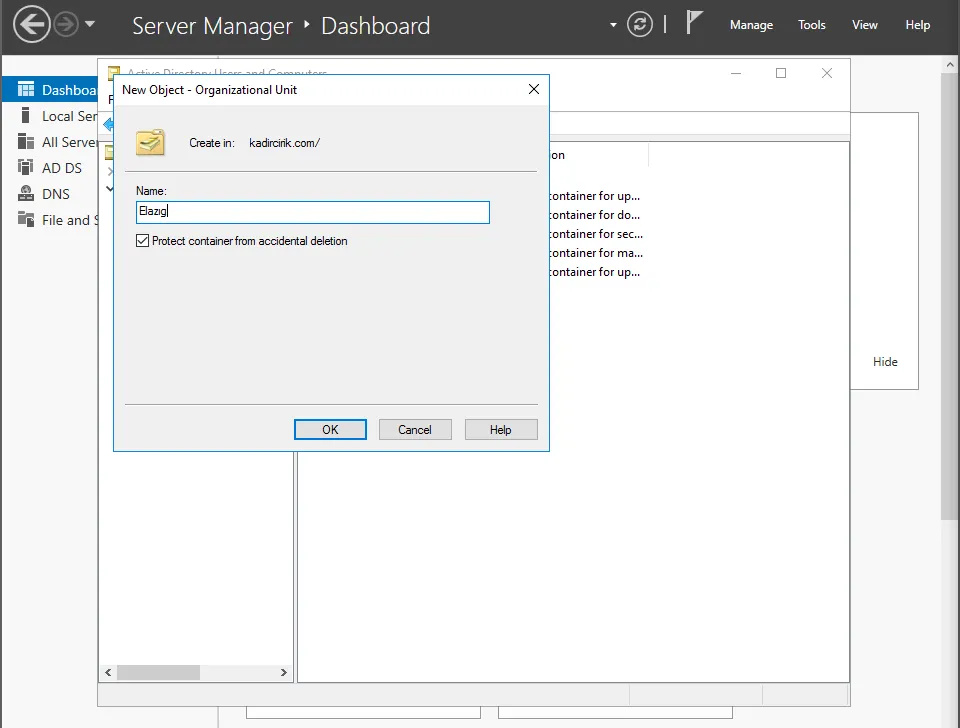Viewport: 960px width, 728px height.
Task: Close the New Object dialog
Action: 534,89
